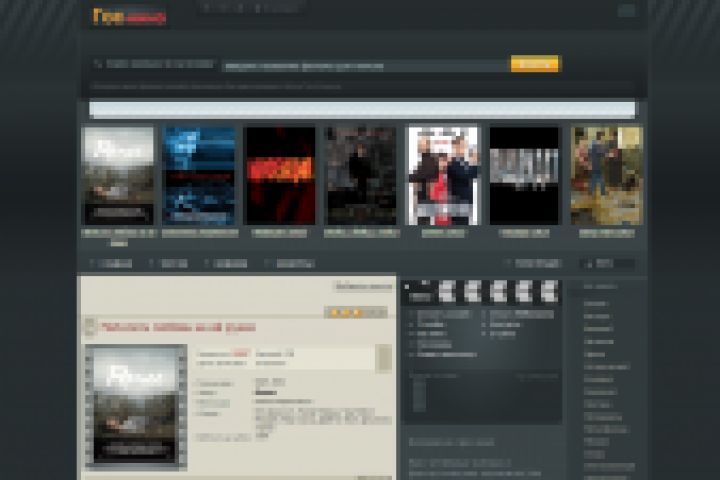Click the light-blue banner below search

click(x=362, y=110)
